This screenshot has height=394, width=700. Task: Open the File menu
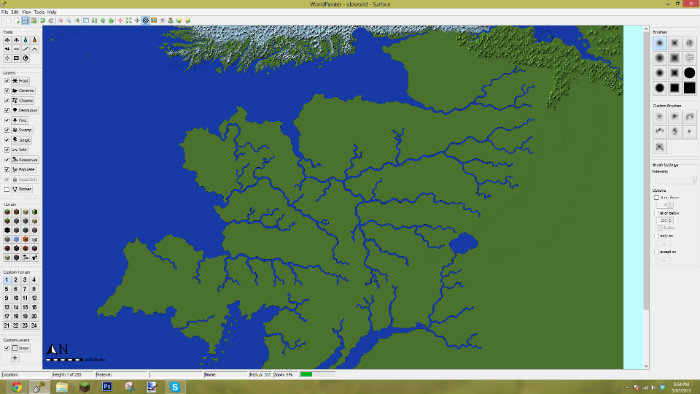4,12
